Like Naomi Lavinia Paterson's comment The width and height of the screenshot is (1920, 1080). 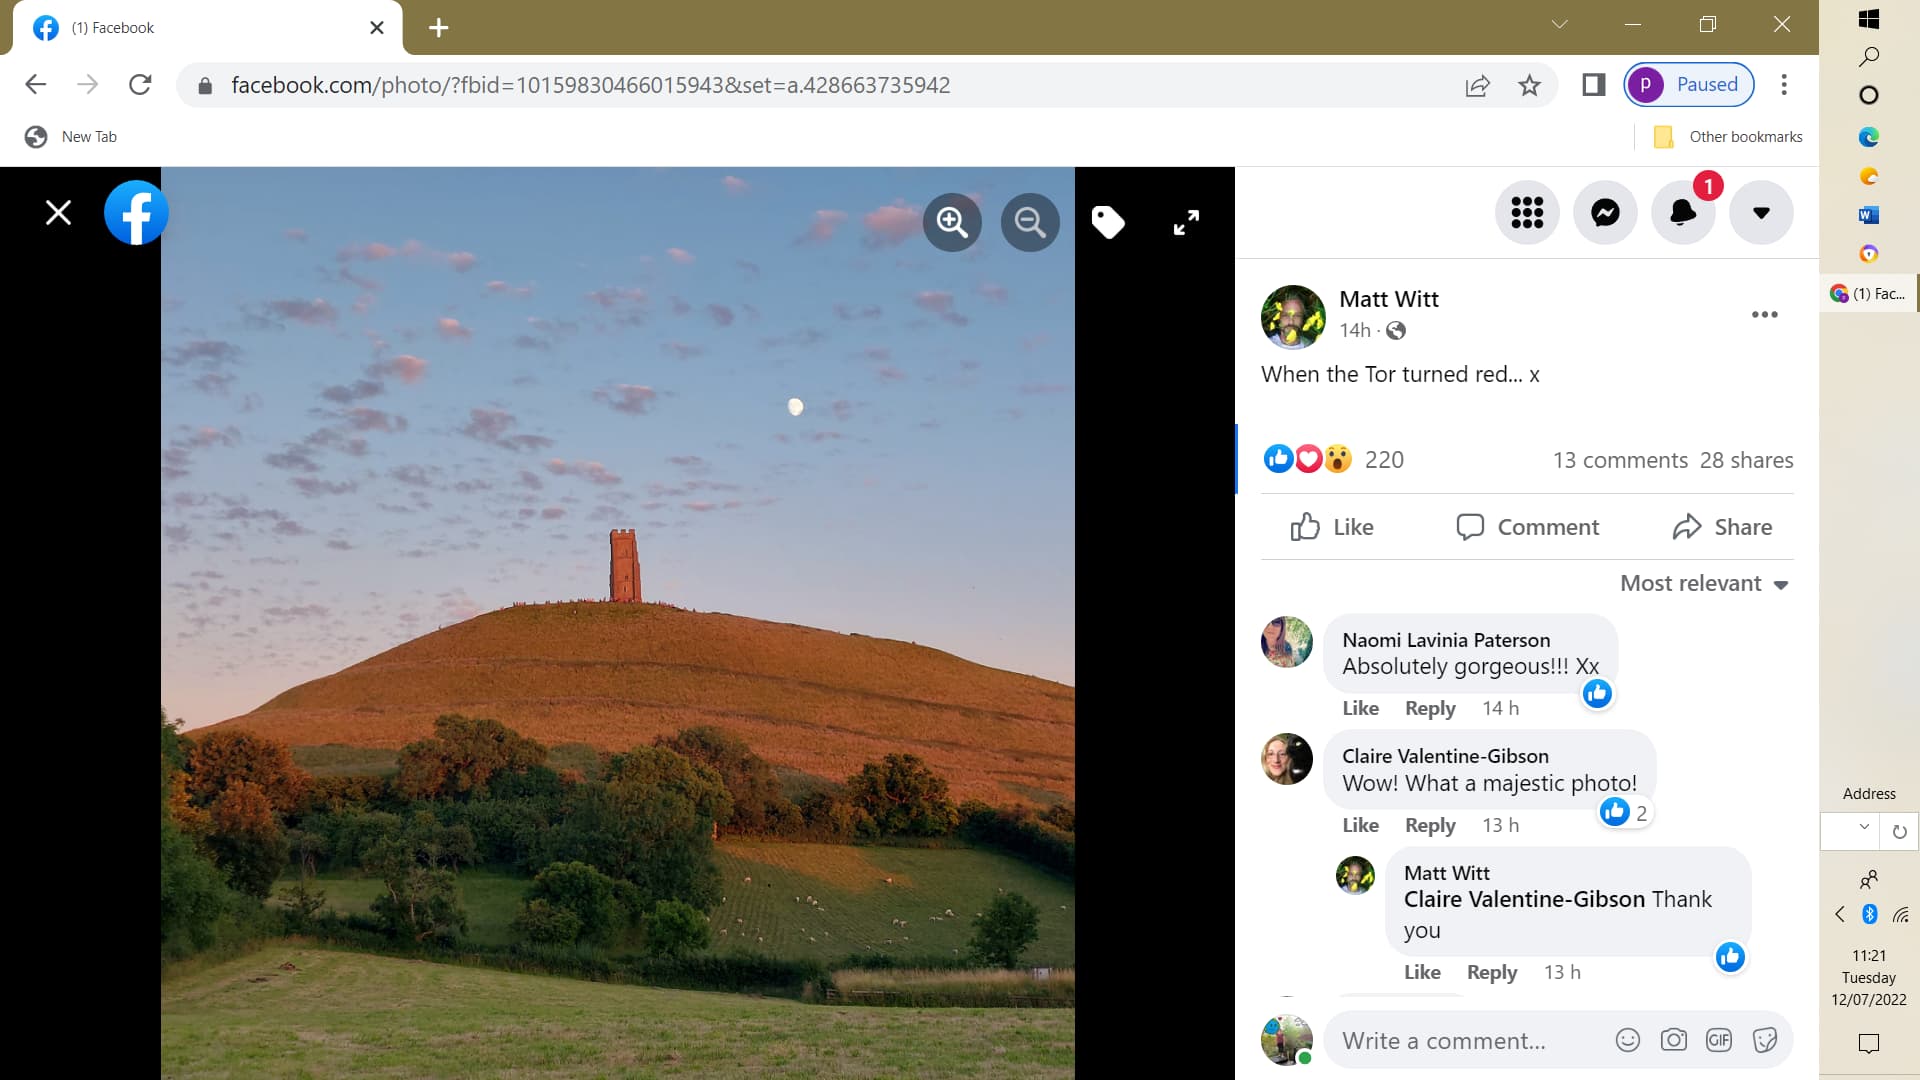(x=1360, y=708)
